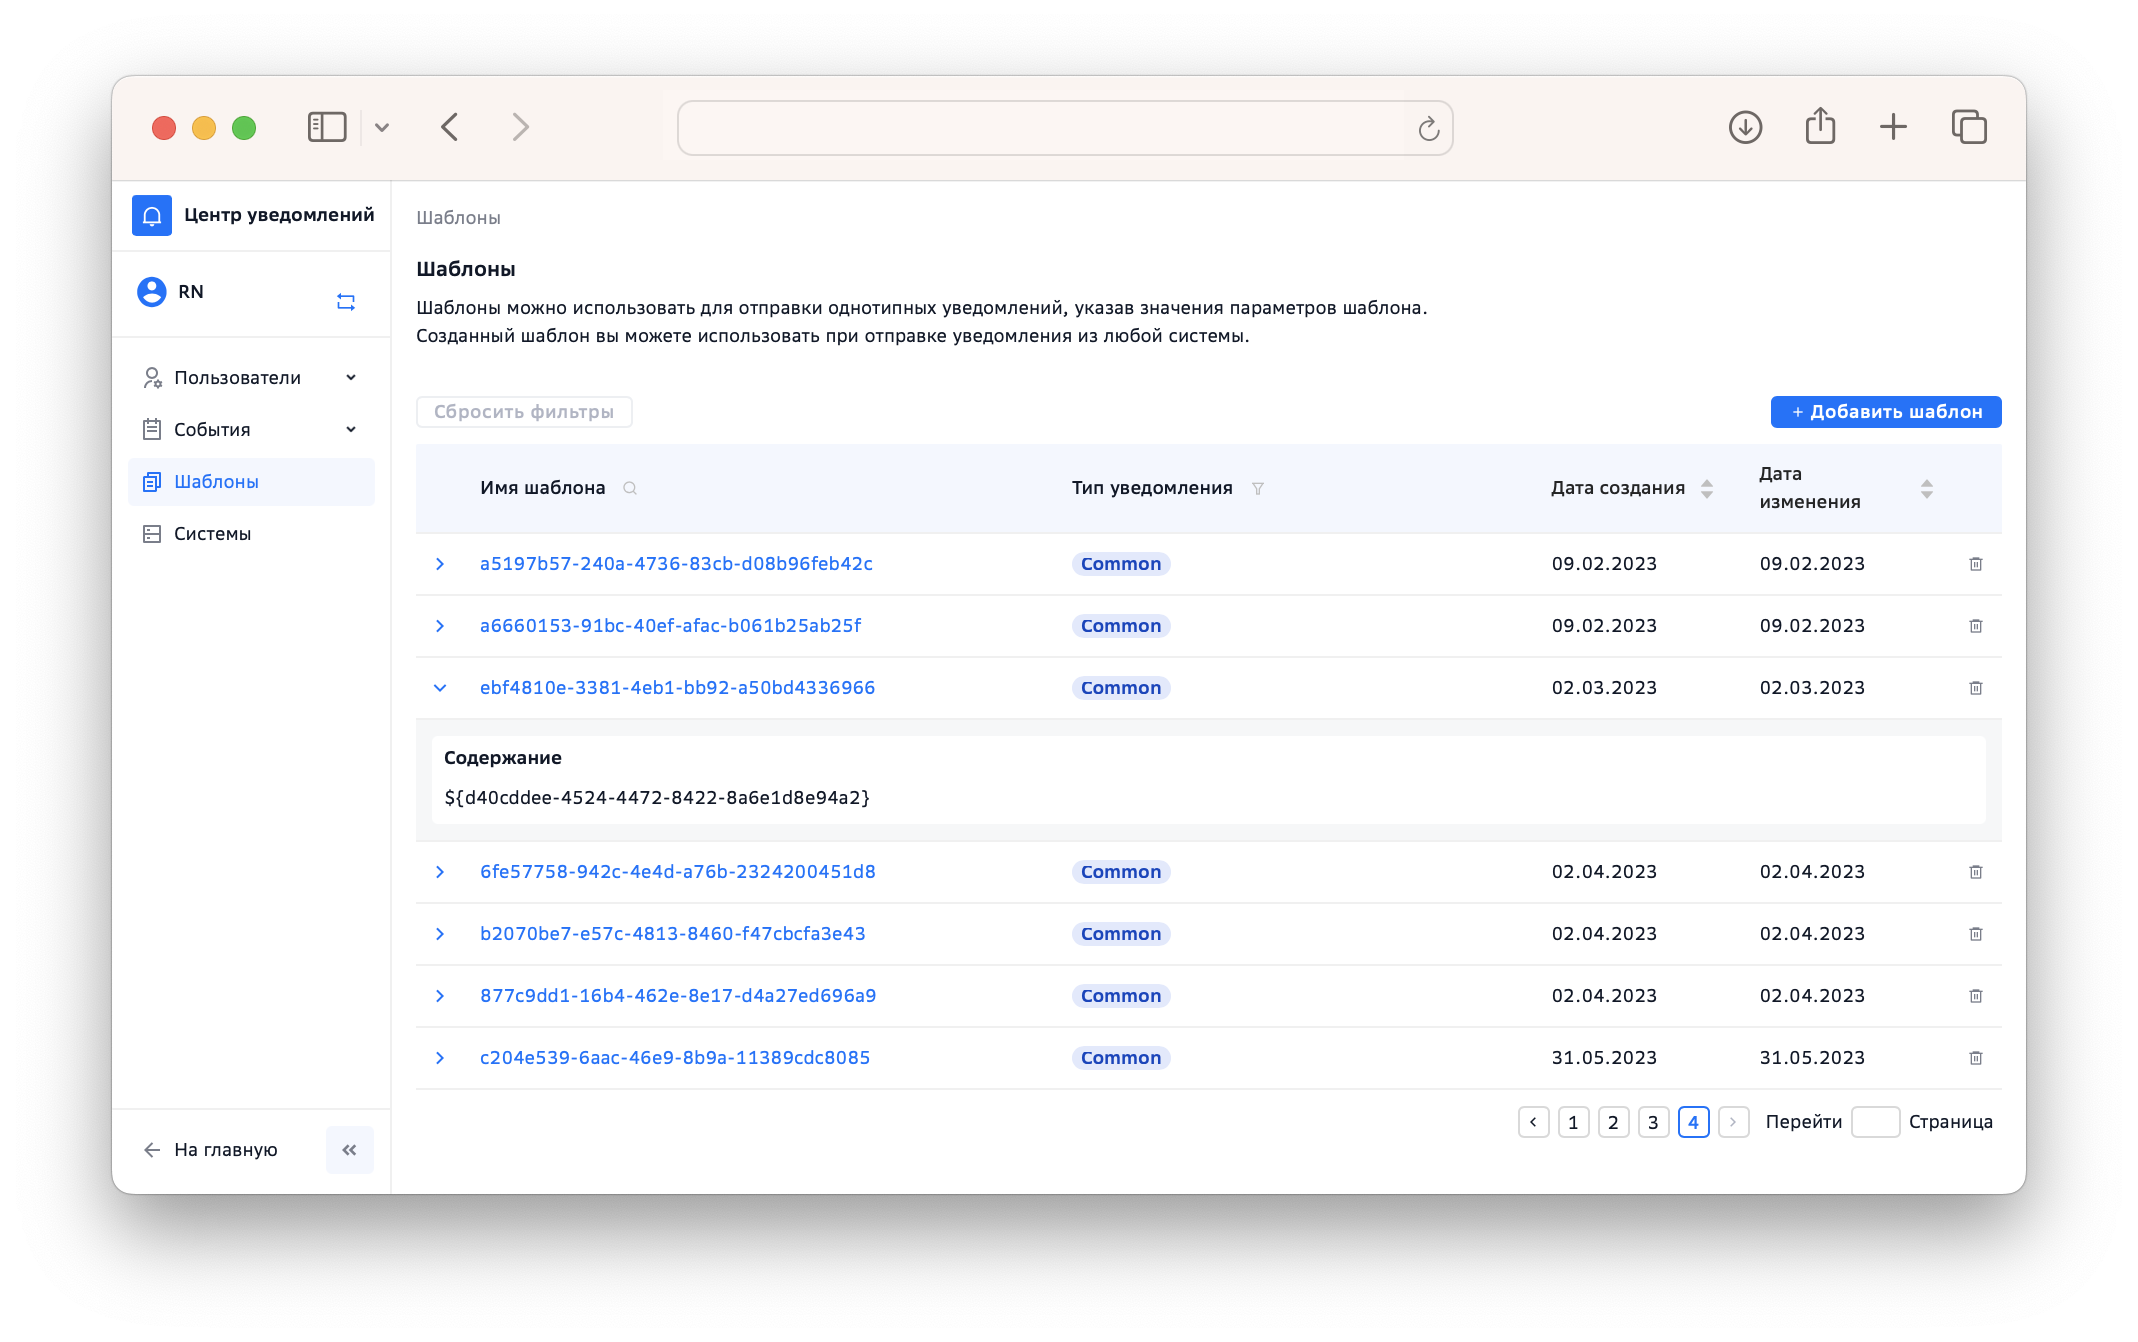Image resolution: width=2138 pixels, height=1342 pixels.
Task: Expand row 6fe57758-942c-4e4d-a76b-2324200451d8
Action: (440, 872)
